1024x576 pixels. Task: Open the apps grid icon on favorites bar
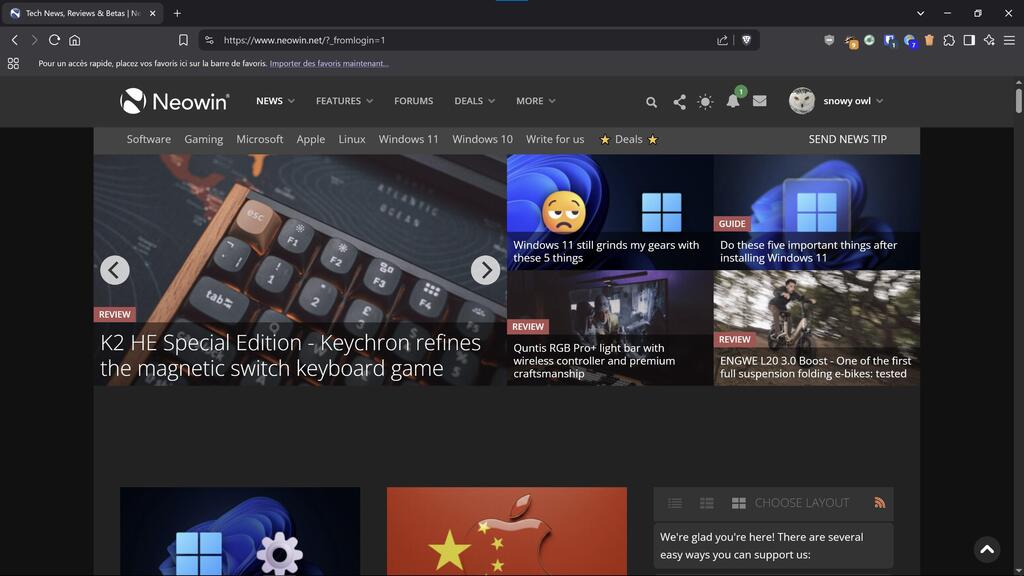coord(13,63)
